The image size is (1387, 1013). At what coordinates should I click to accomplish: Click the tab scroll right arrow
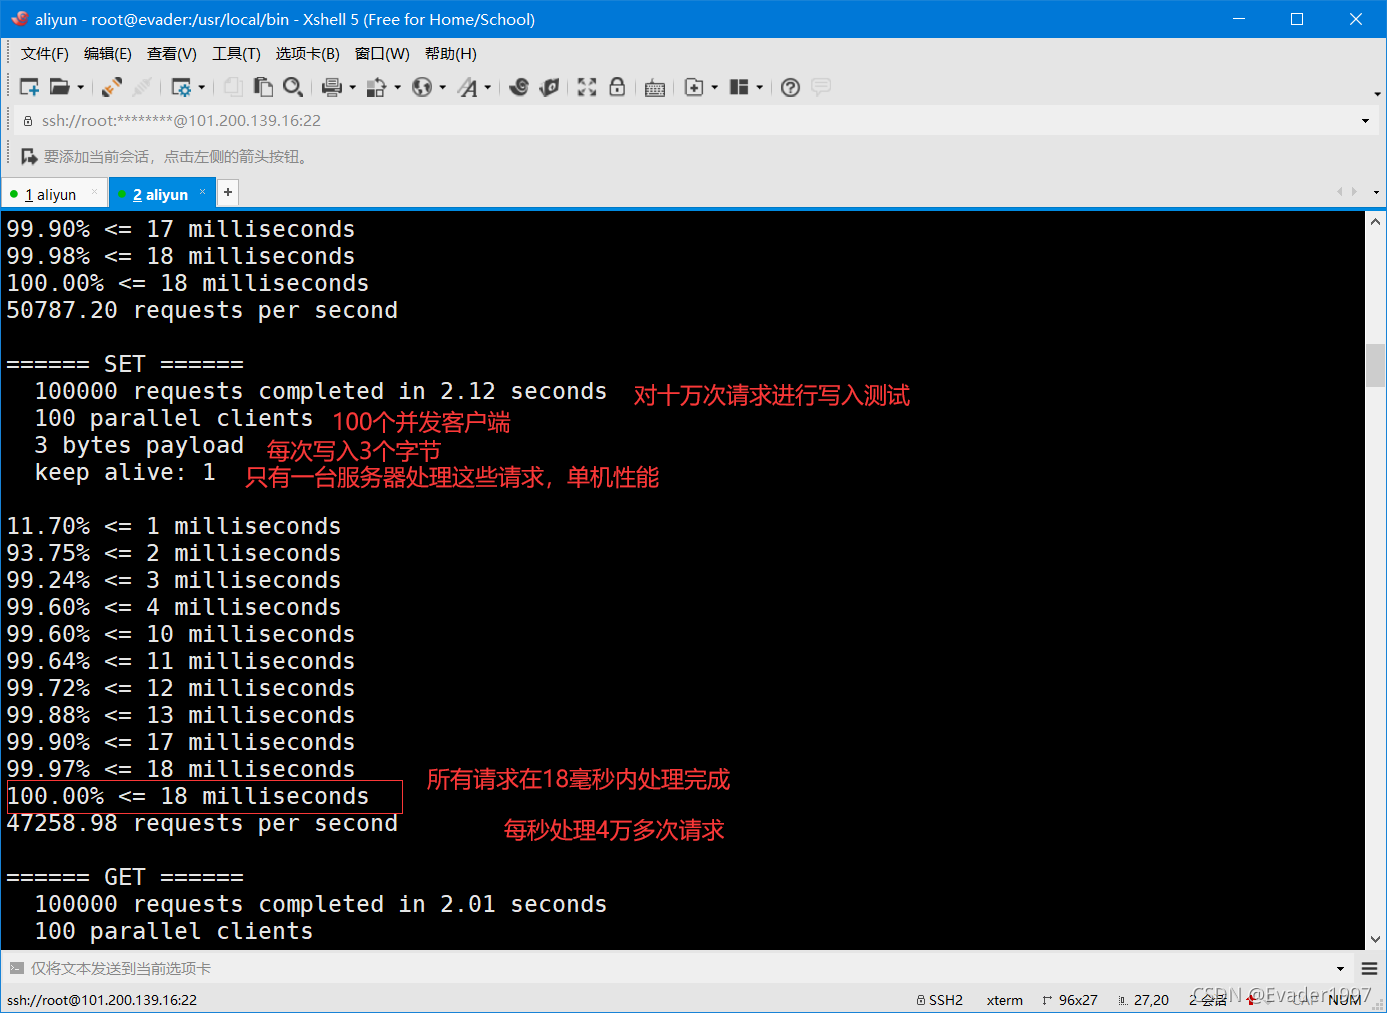[1354, 192]
